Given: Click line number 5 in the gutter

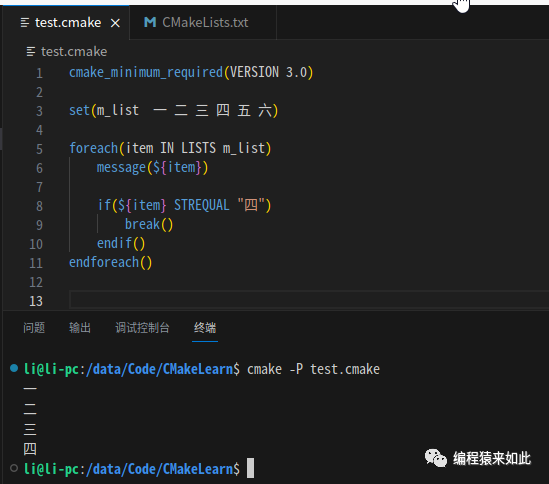Looking at the screenshot, I should [x=40, y=149].
